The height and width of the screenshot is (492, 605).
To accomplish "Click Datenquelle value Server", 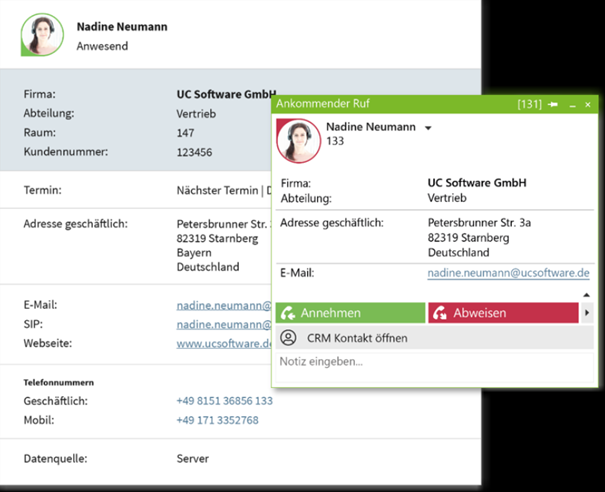I will (193, 458).
